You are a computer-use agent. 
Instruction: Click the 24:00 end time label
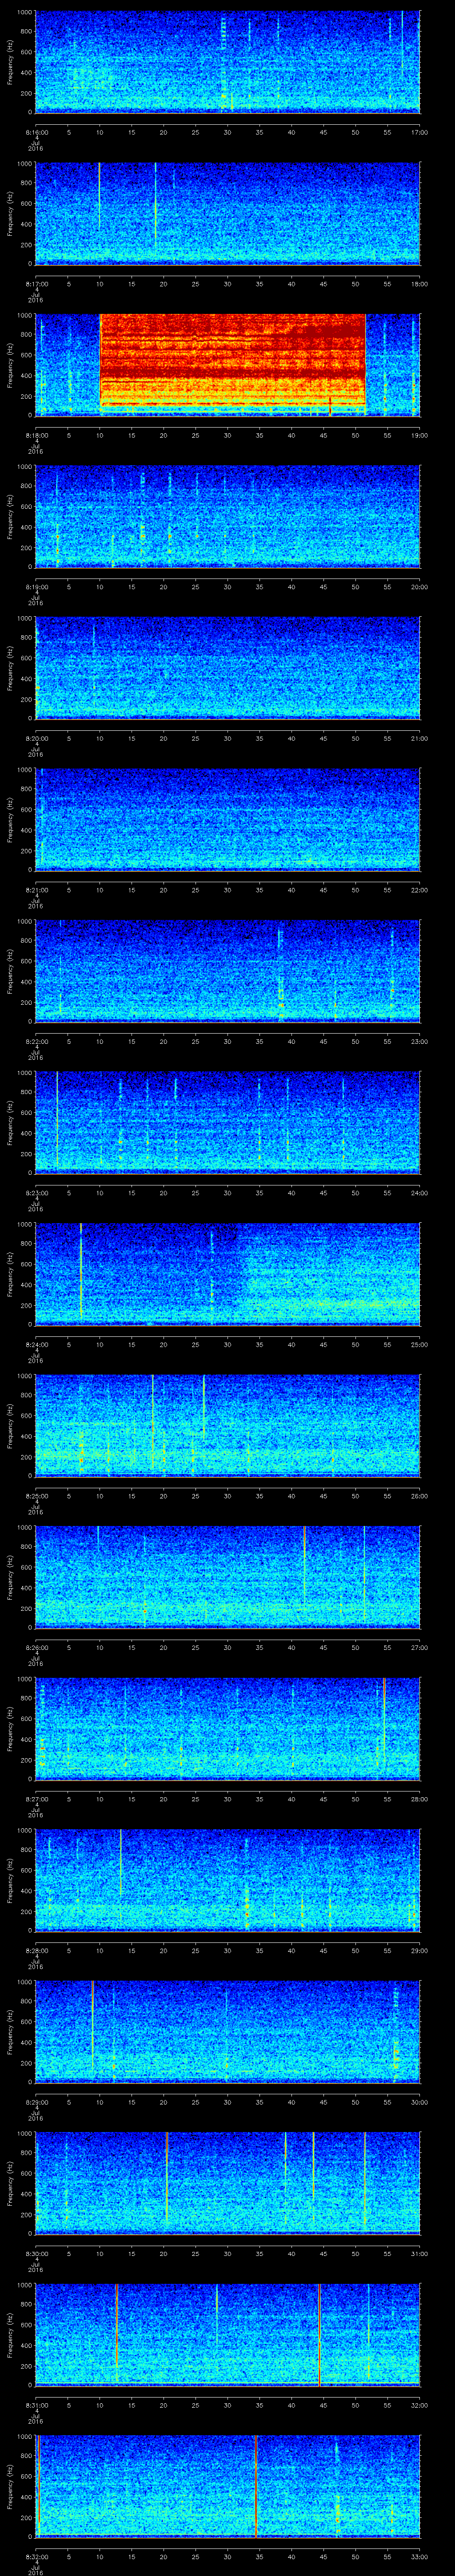coord(419,1193)
